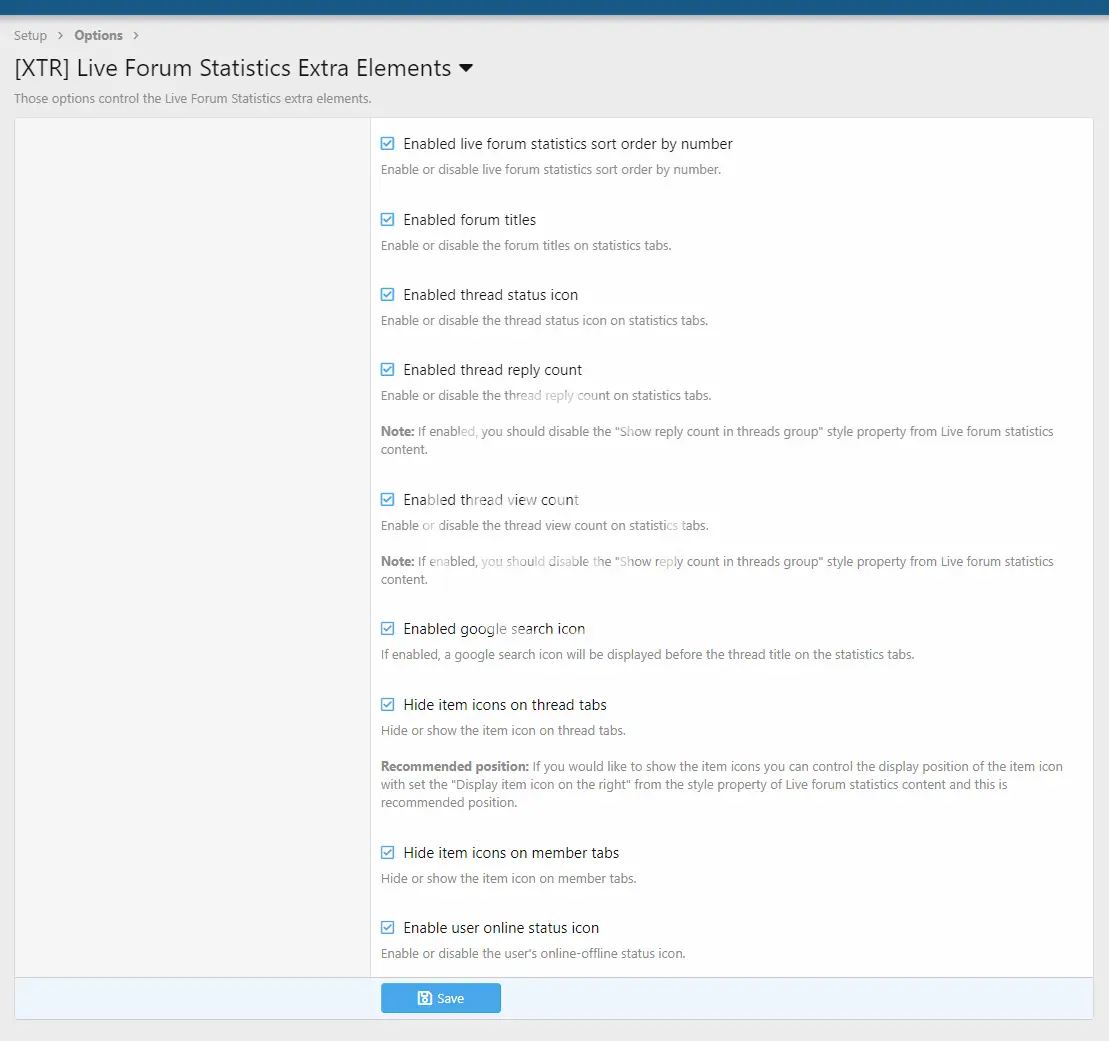Click the chevron after the Options breadcrumb

[x=136, y=36]
